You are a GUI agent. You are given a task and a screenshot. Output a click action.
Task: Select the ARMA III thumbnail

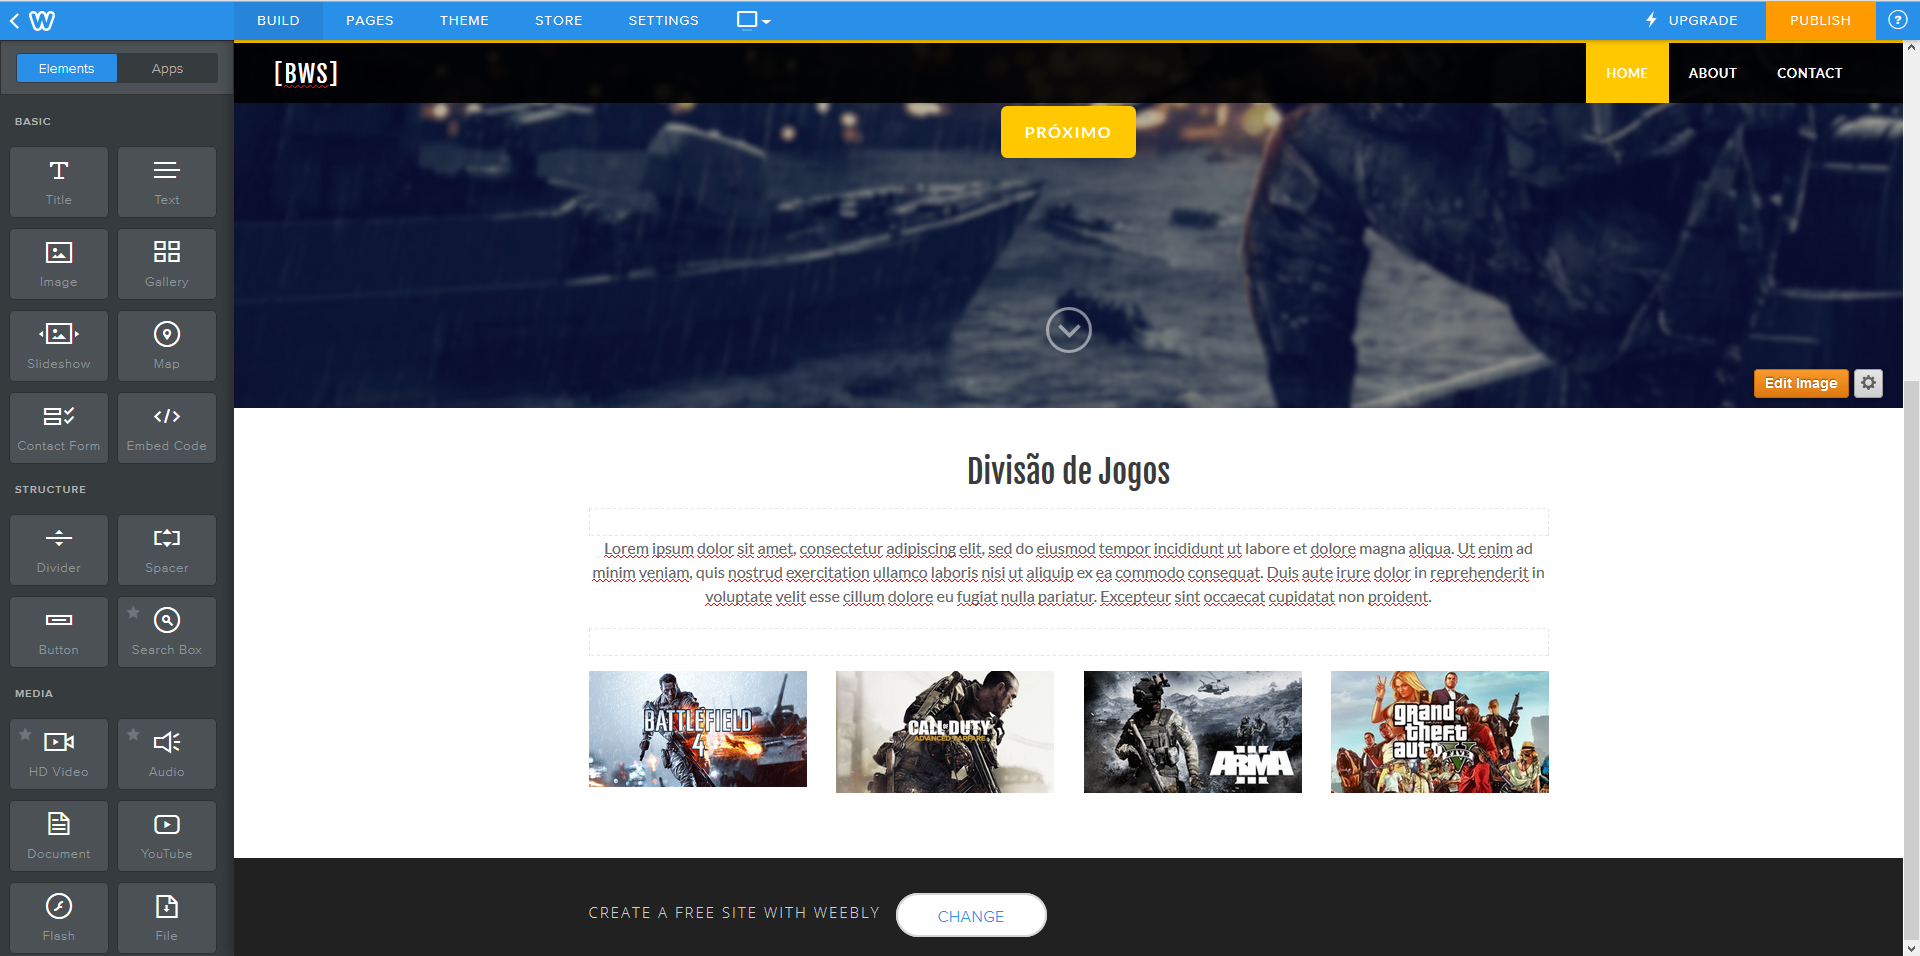pyautogui.click(x=1193, y=732)
